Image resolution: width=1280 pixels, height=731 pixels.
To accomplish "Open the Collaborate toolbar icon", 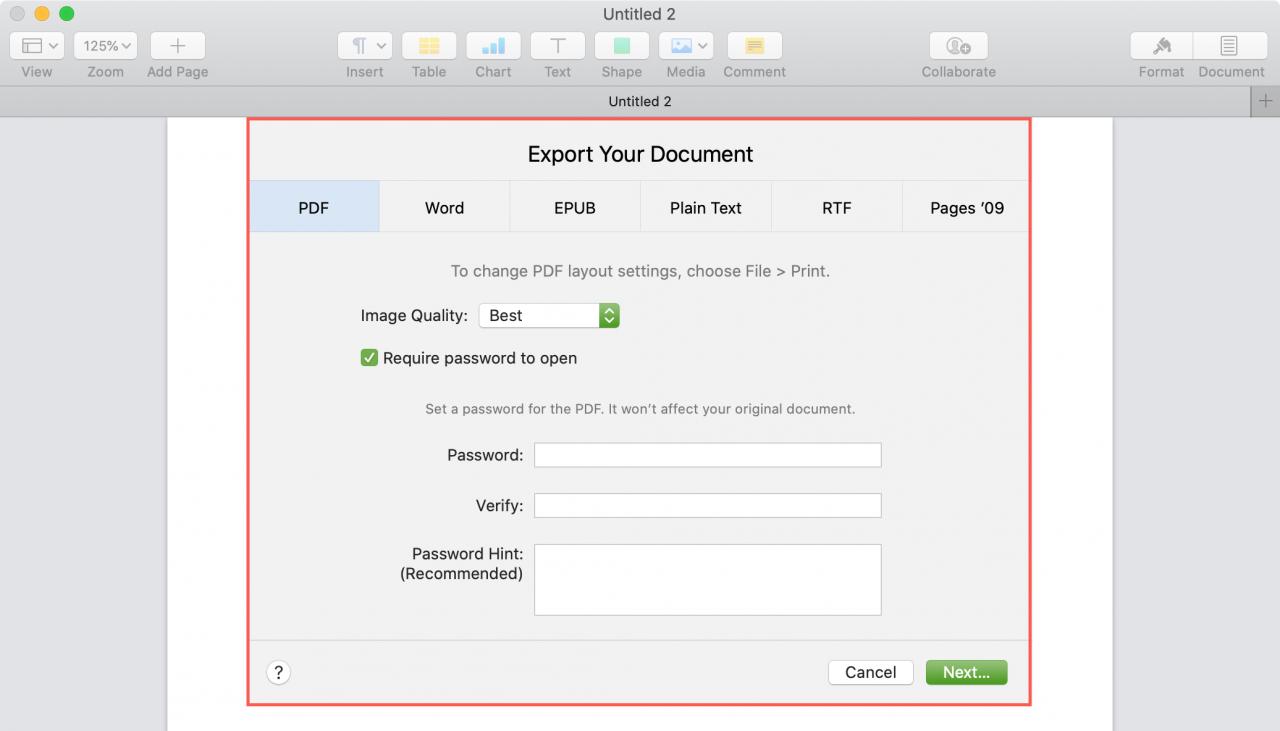I will tap(958, 46).
